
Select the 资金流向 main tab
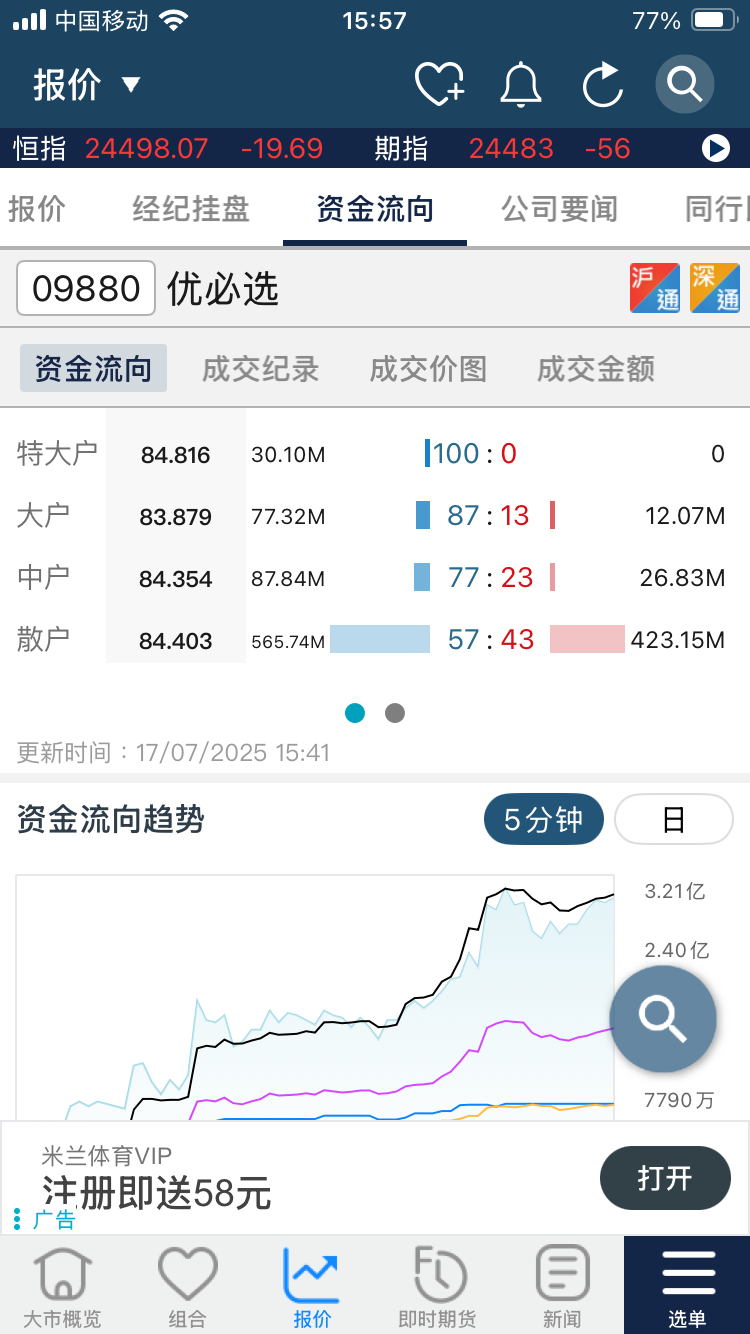pos(375,209)
